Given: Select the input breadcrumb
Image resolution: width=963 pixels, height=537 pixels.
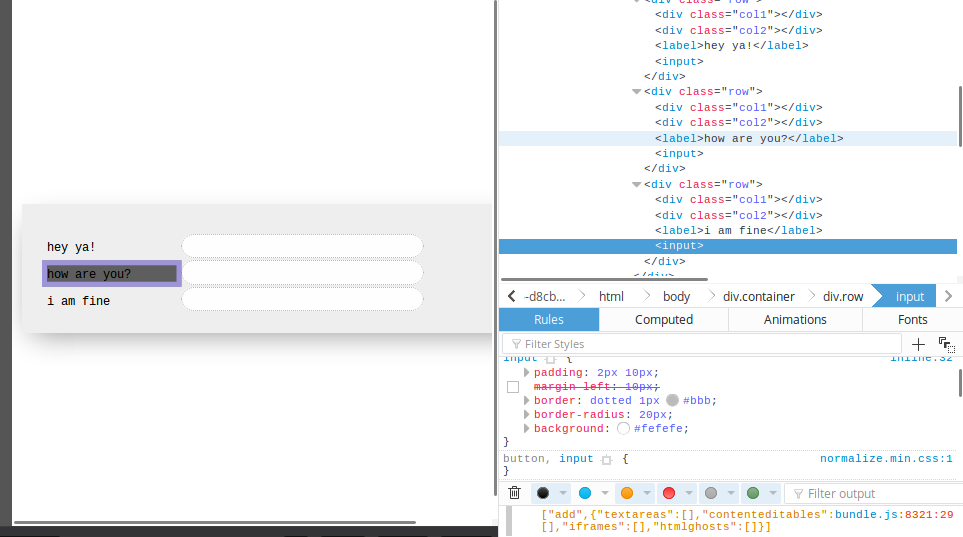Looking at the screenshot, I should click(910, 296).
